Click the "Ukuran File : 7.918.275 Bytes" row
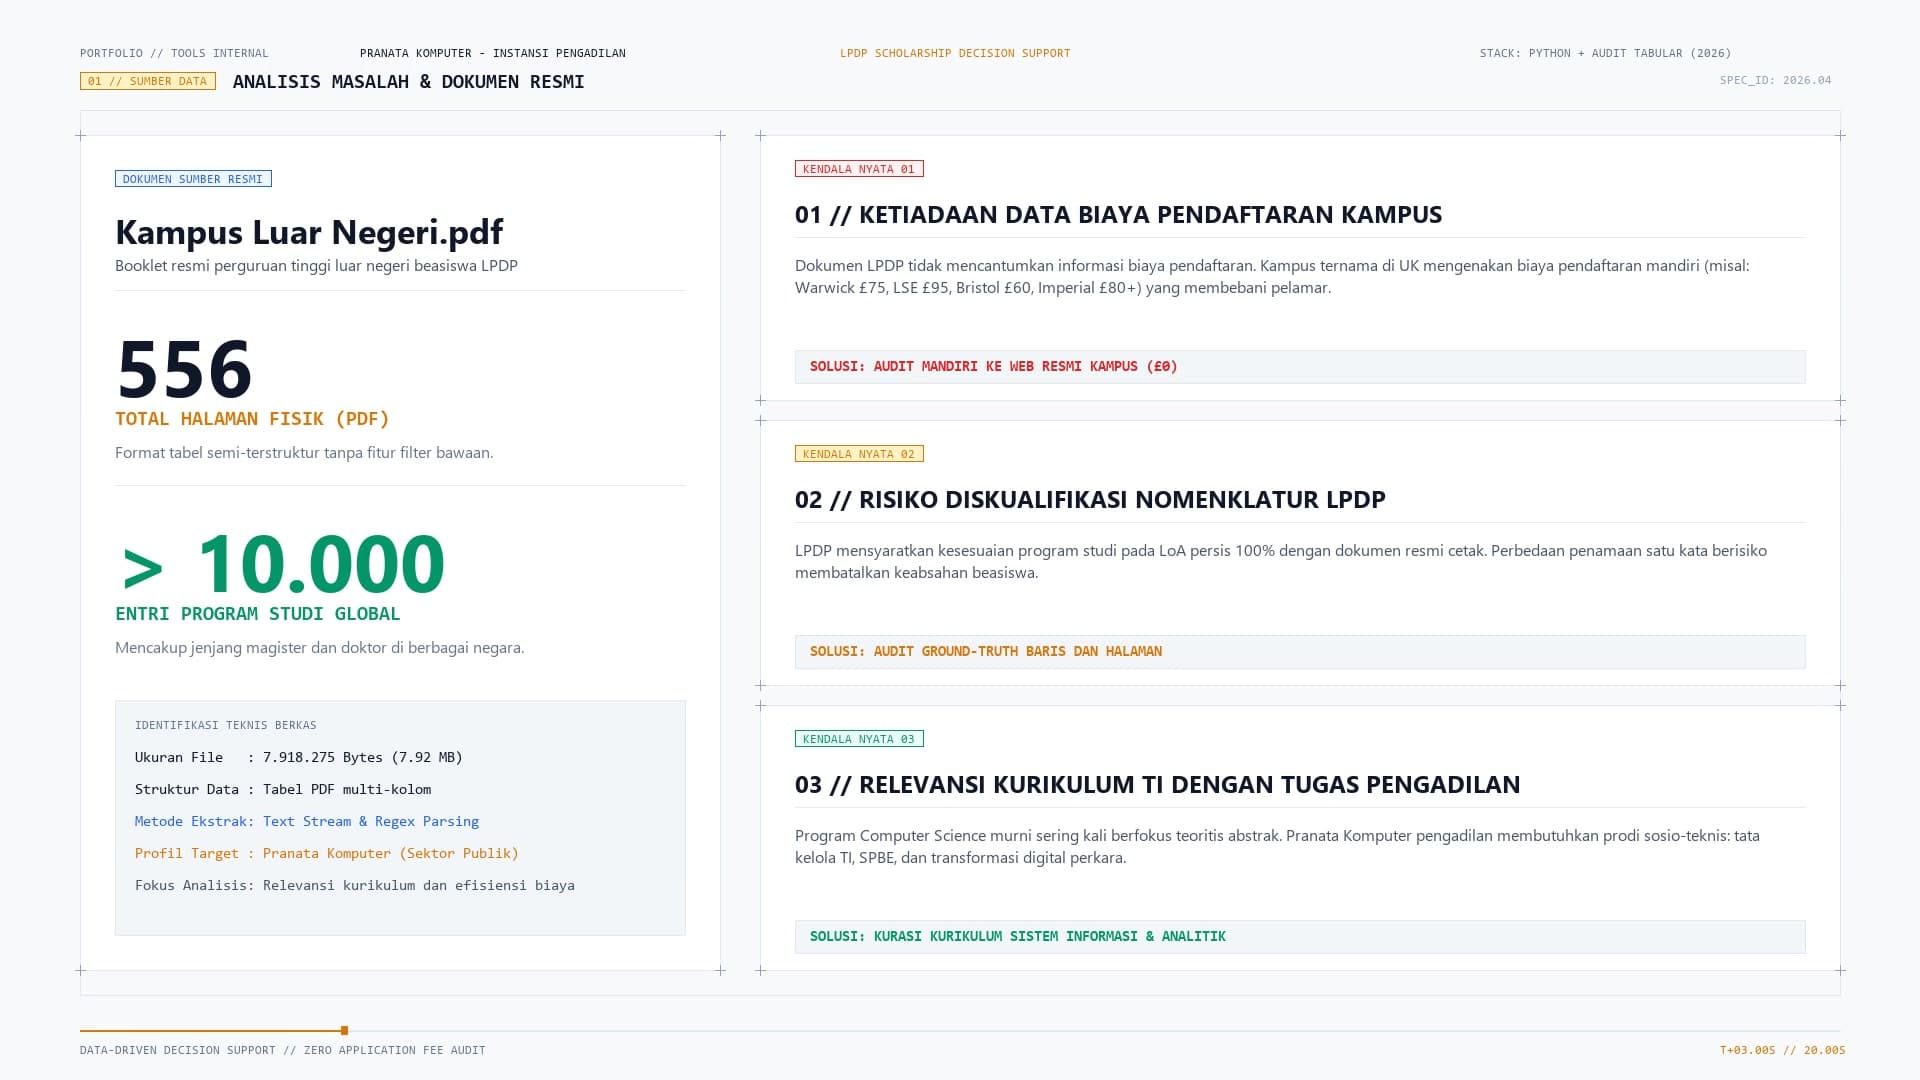This screenshot has width=1920, height=1080. coord(299,758)
